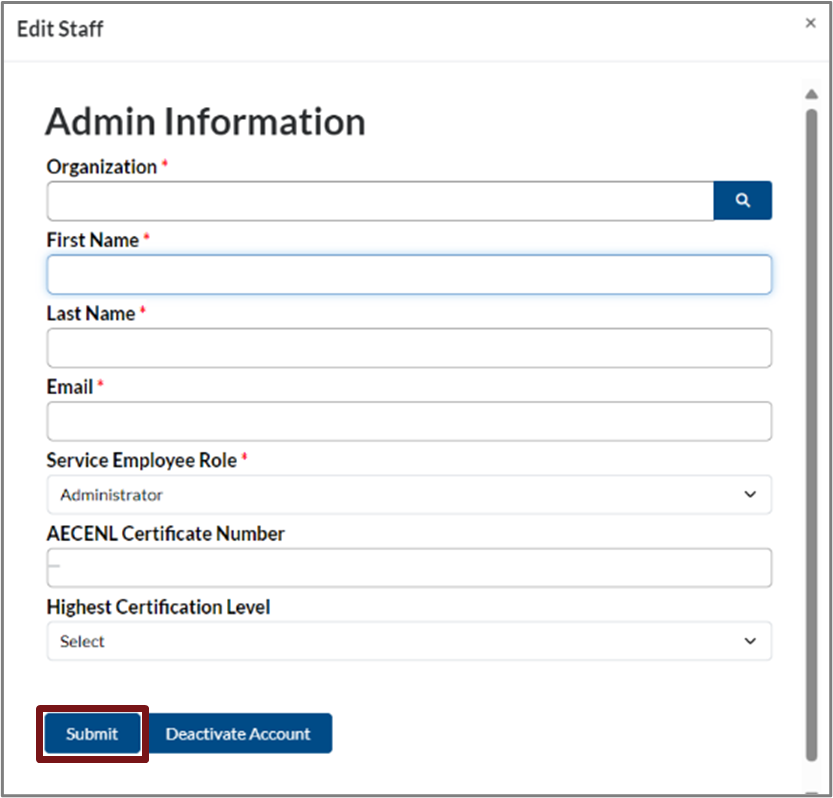Click the Last Name label text
Image resolution: width=833 pixels, height=798 pixels.
coord(90,314)
